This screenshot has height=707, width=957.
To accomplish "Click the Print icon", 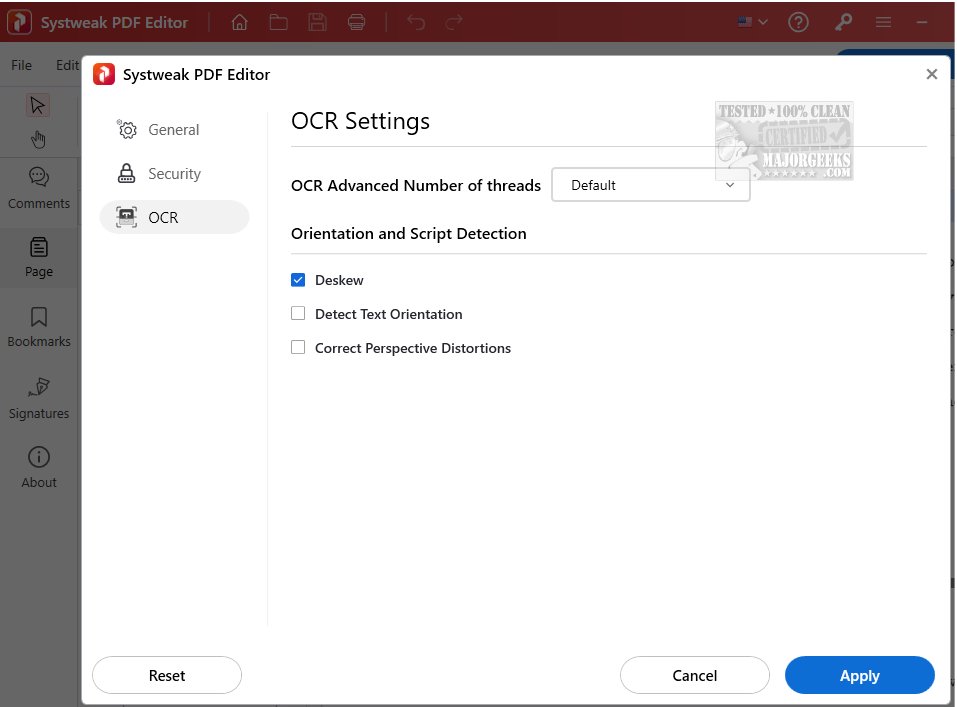I will [357, 23].
